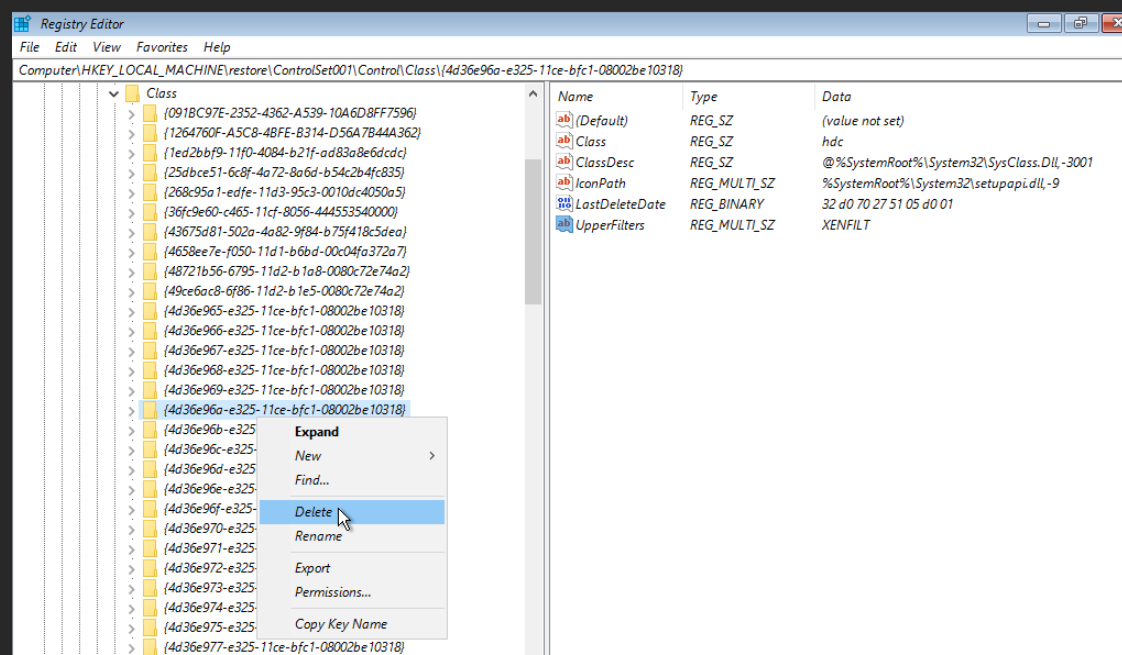The width and height of the screenshot is (1122, 655).
Task: Click the Class folder icon in tree
Action: (132, 93)
